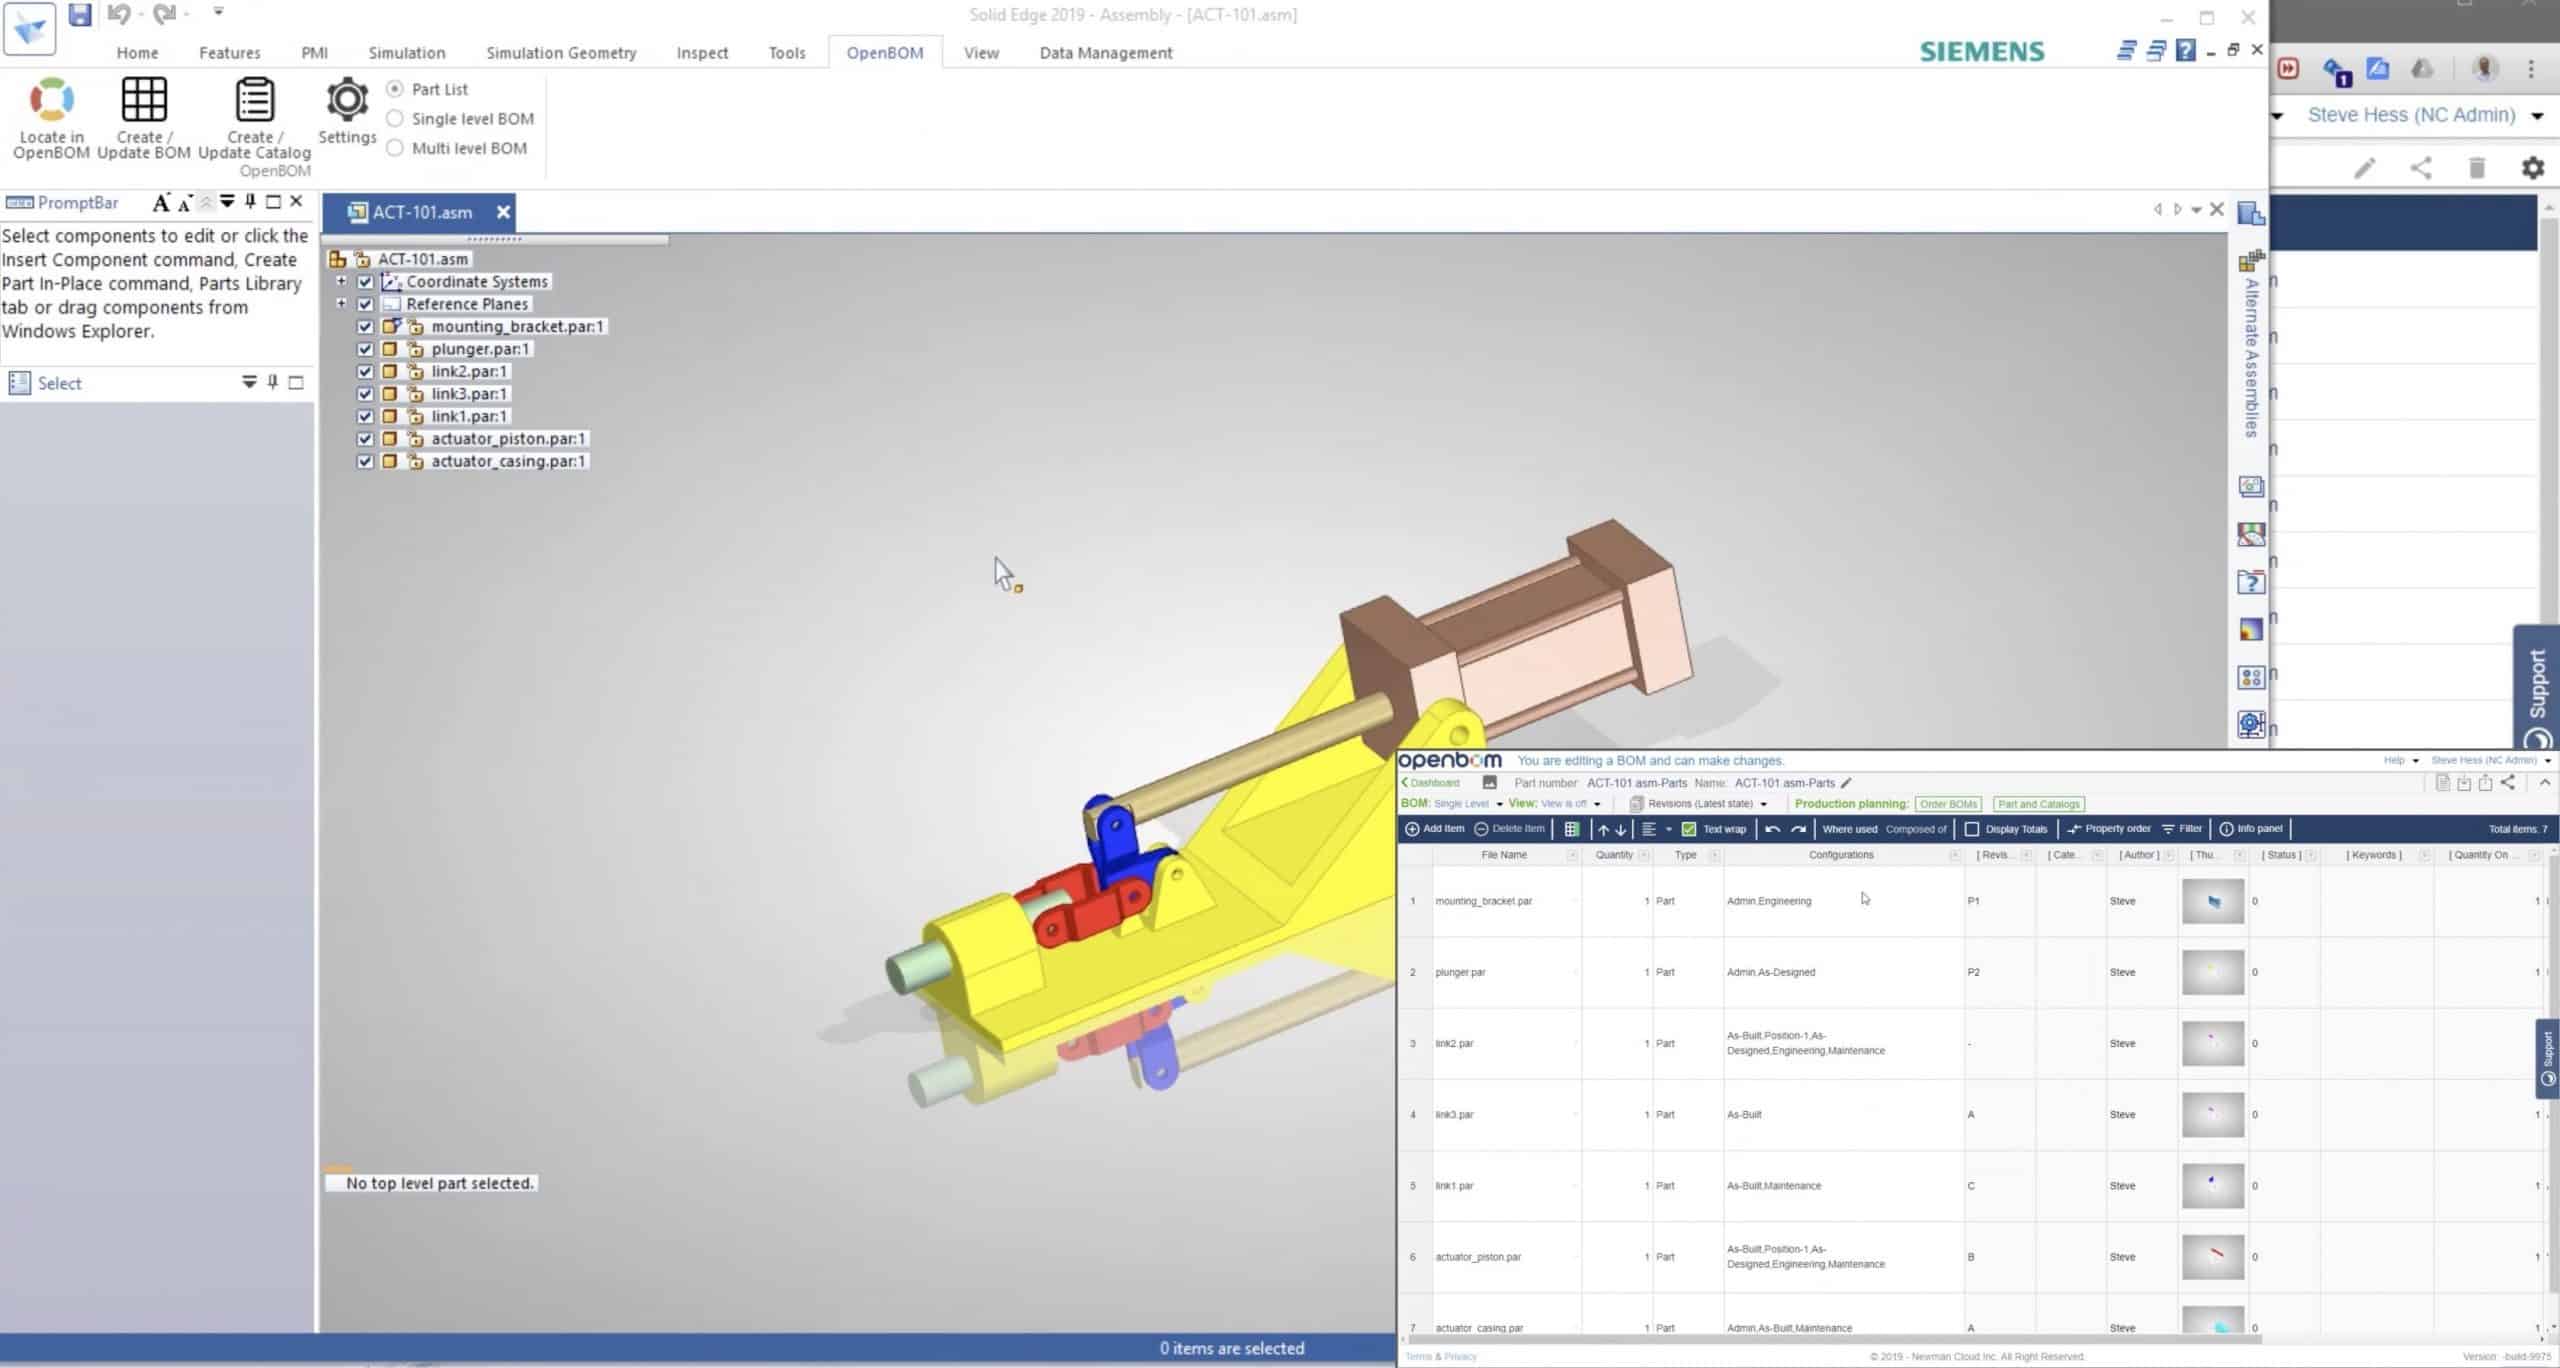Click Part and Catalogs button
The height and width of the screenshot is (1368, 2560).
point(2038,804)
